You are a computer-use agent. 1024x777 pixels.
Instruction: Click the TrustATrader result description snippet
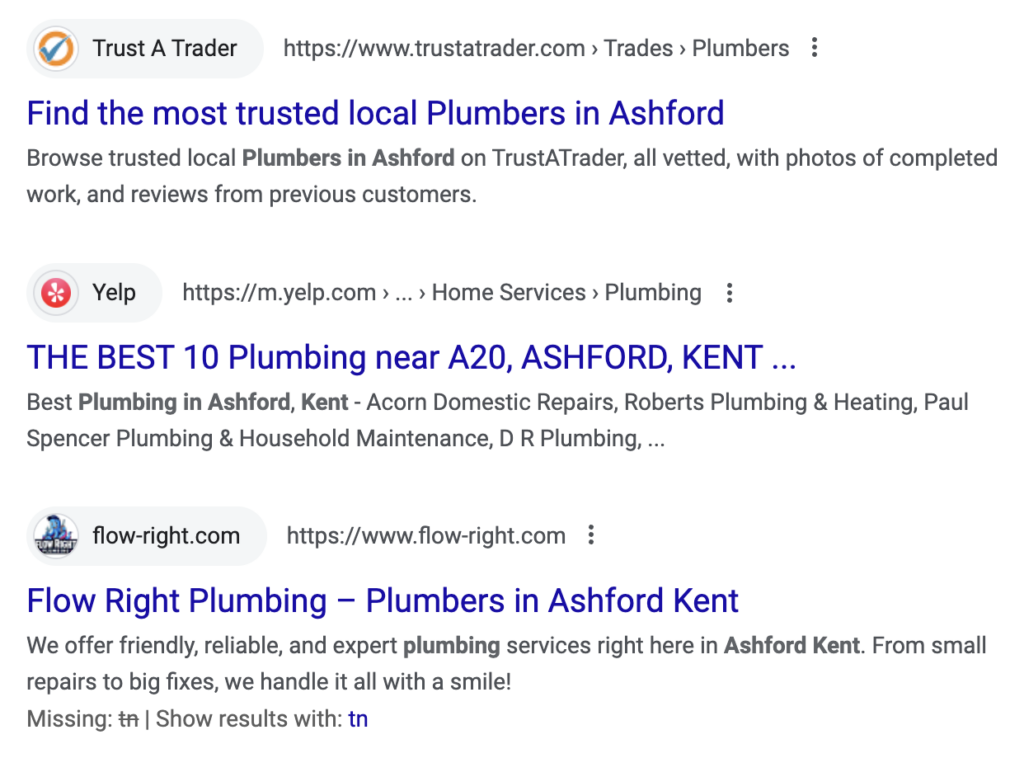pos(511,176)
